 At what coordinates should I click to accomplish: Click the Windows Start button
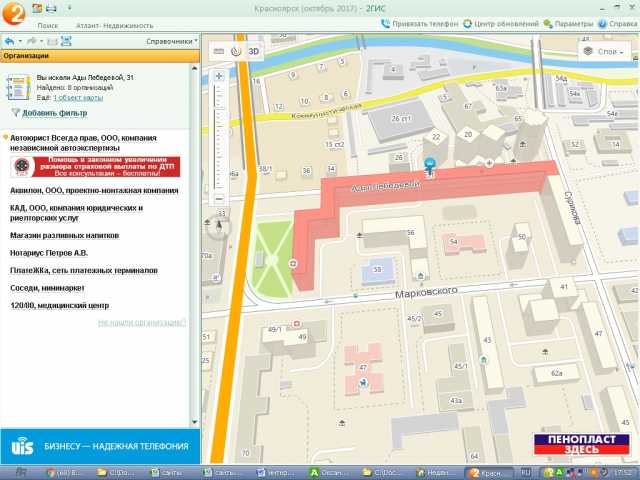click(21, 473)
